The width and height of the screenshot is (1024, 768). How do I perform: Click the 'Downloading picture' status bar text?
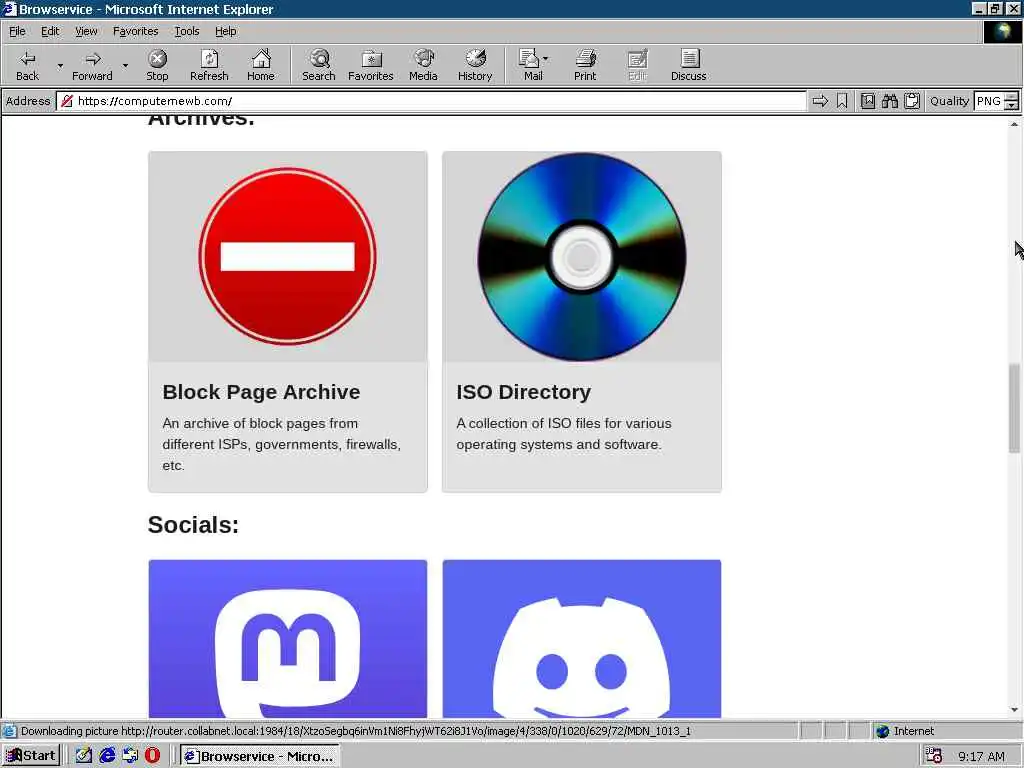click(356, 731)
